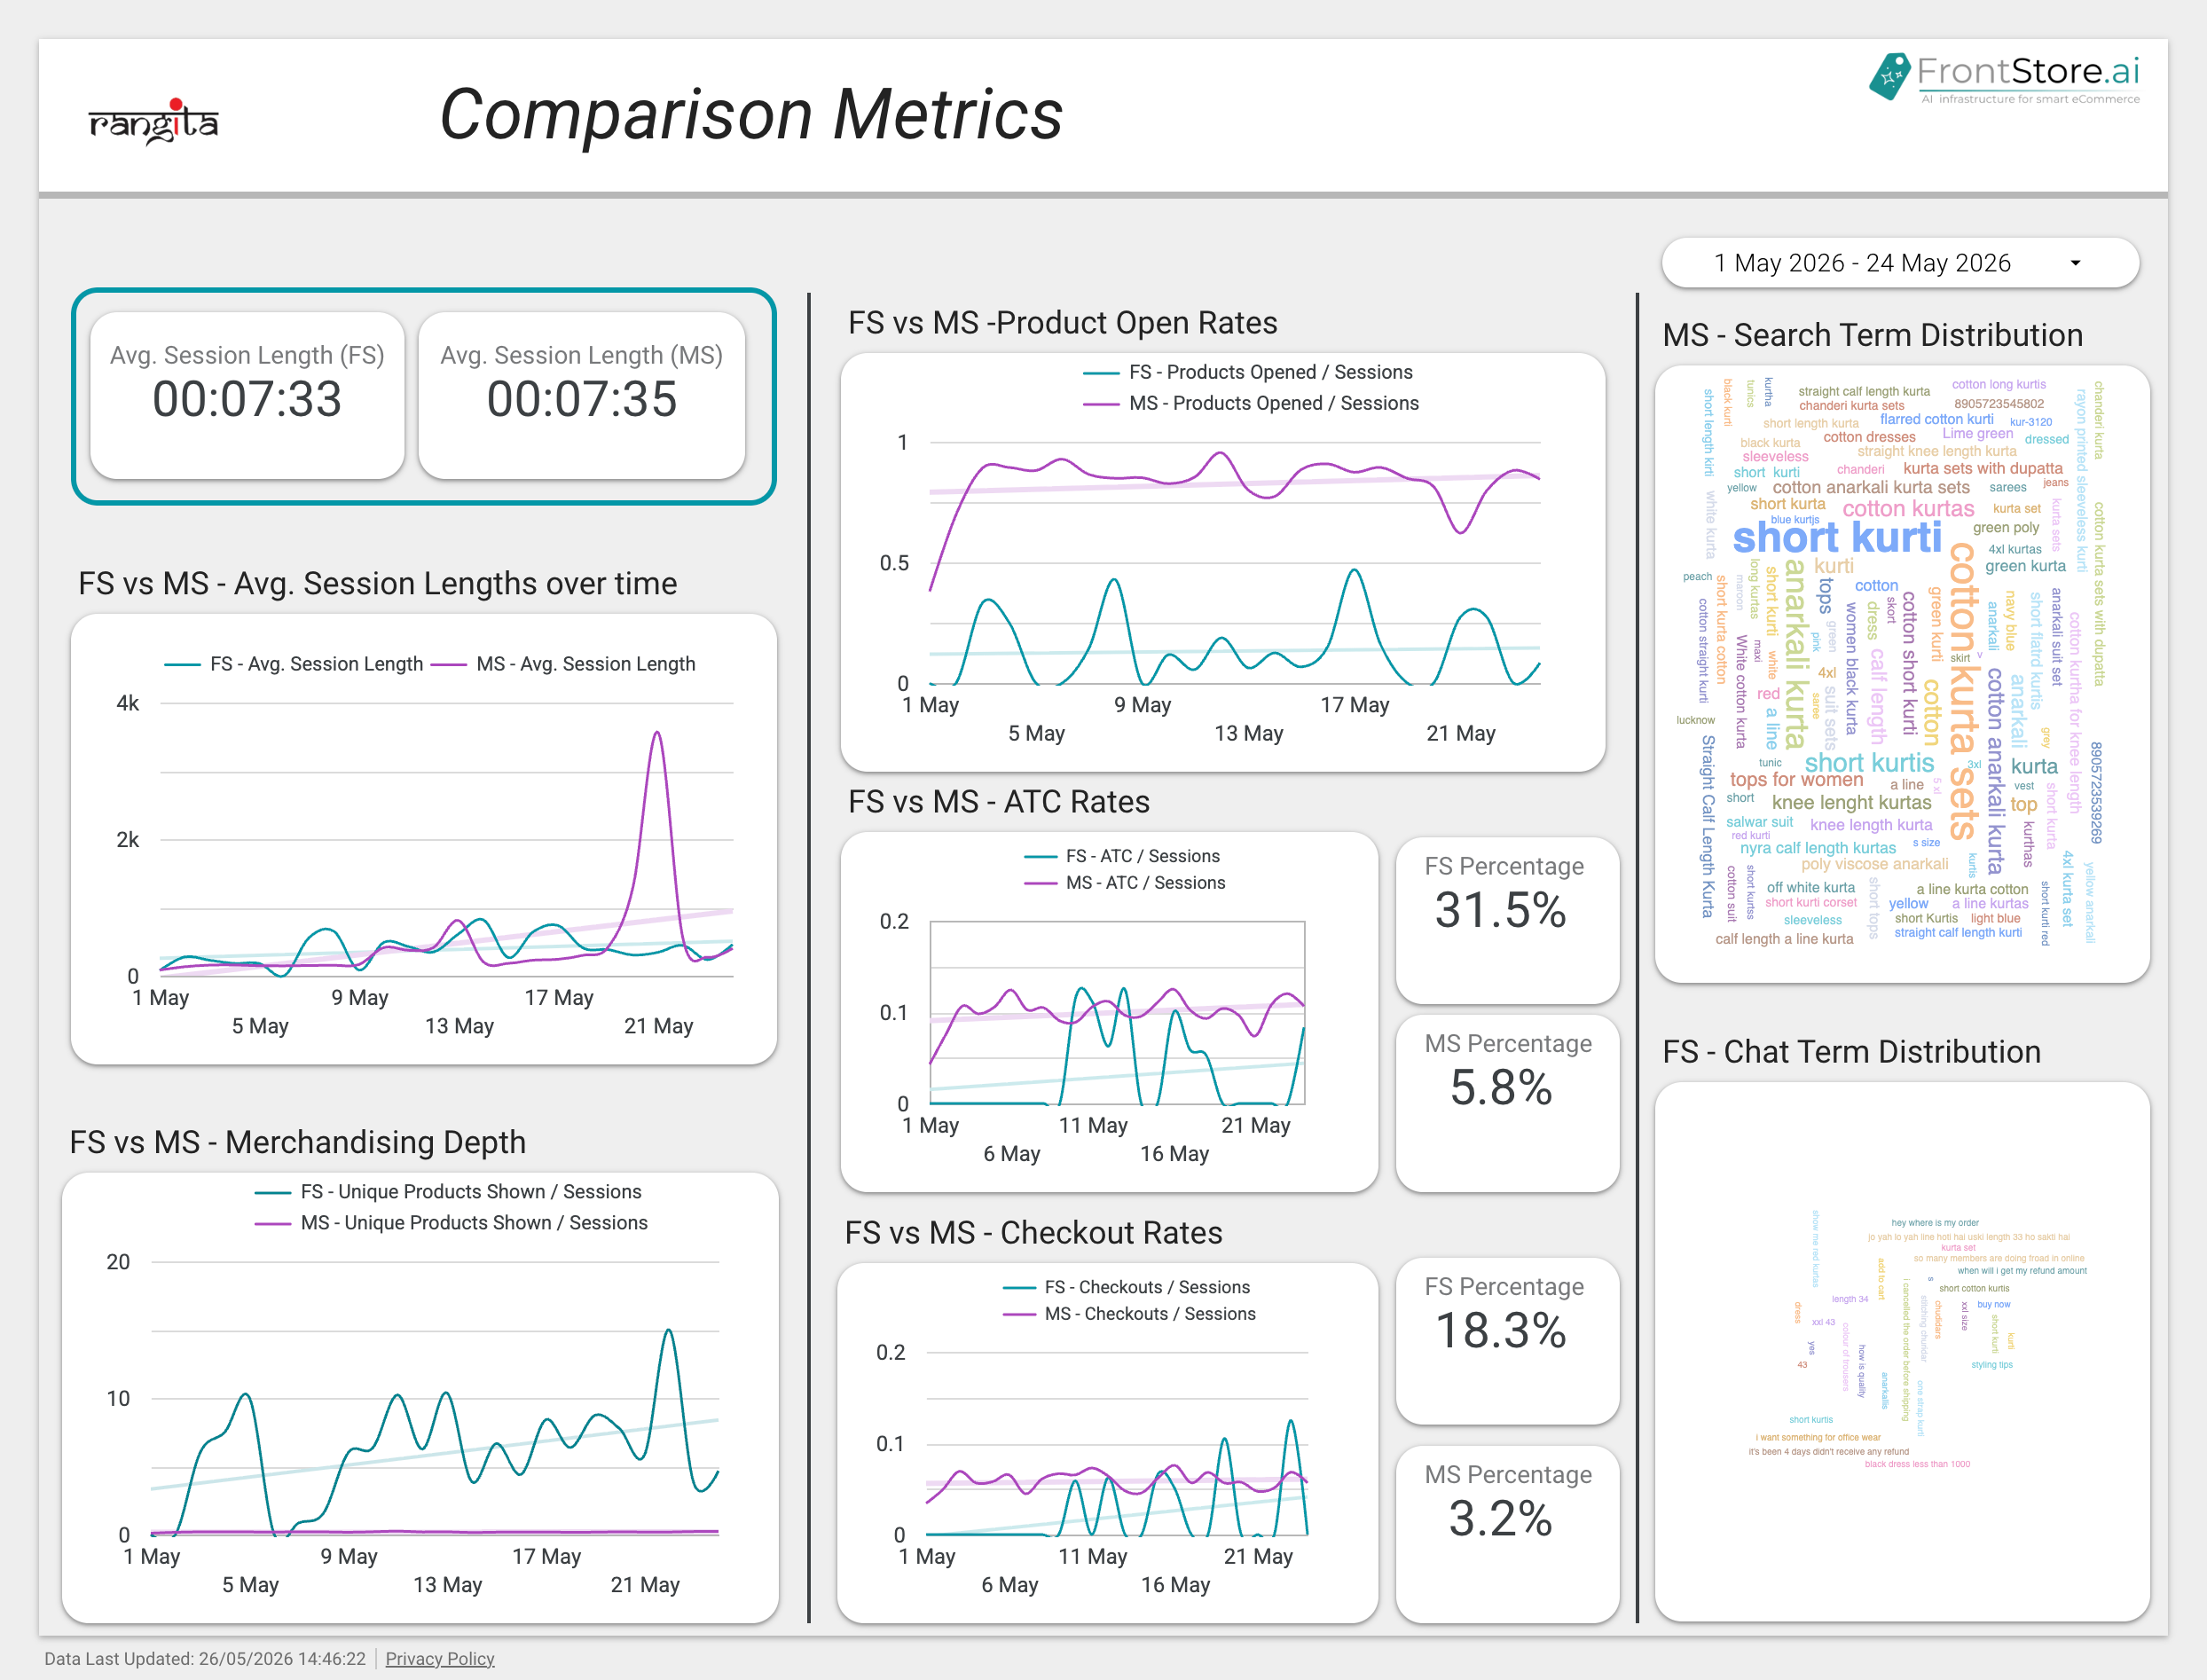Viewport: 2207px width, 1680px height.
Task: Click 'knee lenght kurtas' in word cloud
Action: tap(1852, 802)
